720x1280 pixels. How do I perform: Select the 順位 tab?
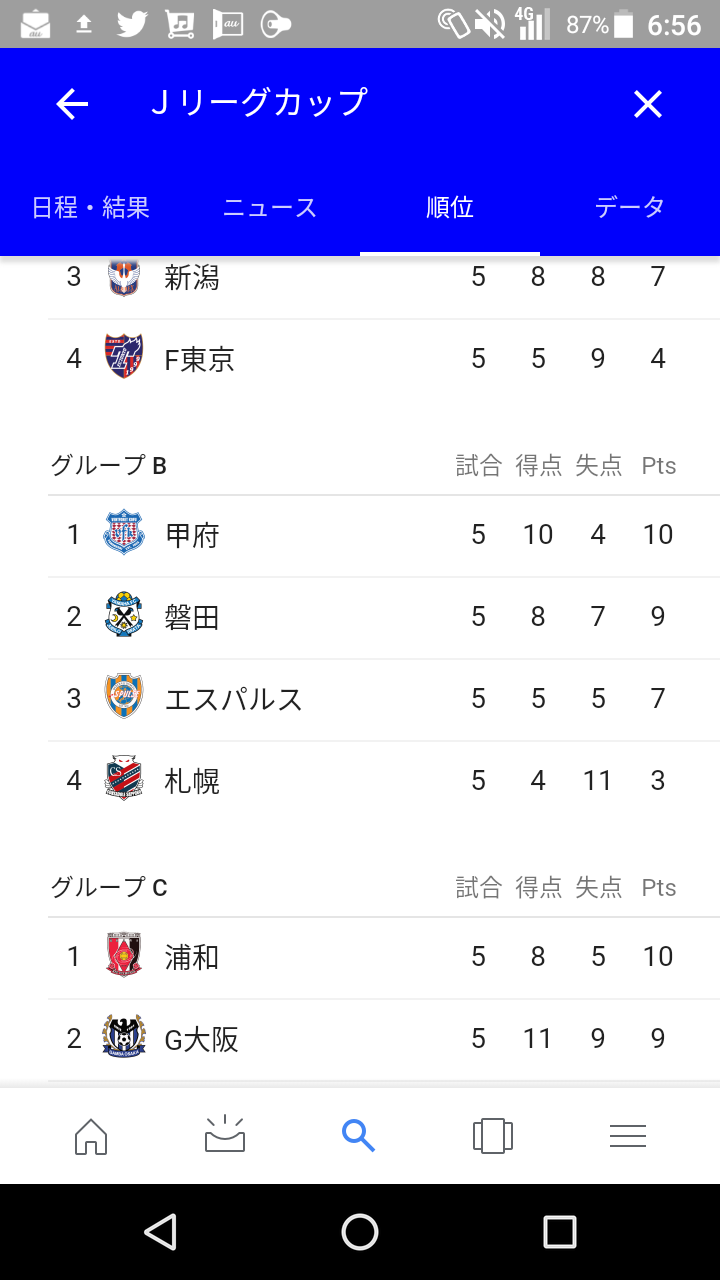point(450,208)
